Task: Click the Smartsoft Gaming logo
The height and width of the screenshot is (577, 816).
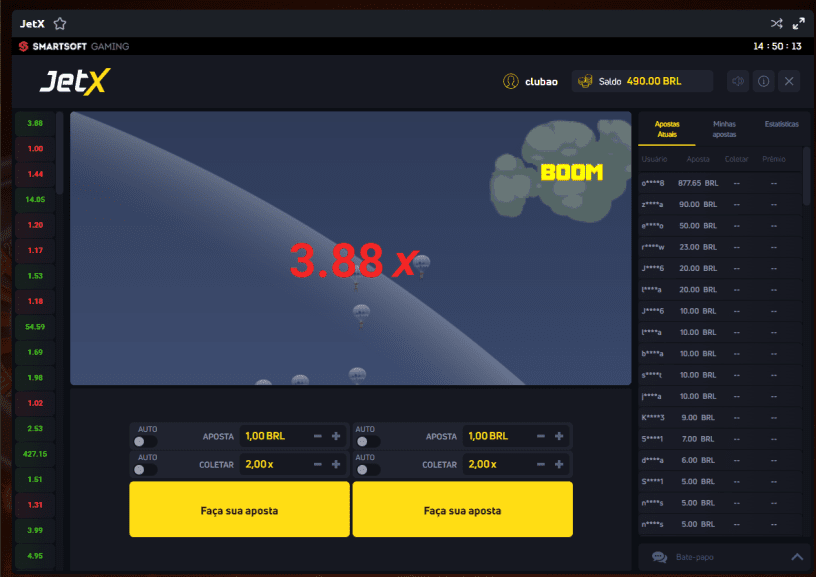Action: pyautogui.click(x=74, y=46)
